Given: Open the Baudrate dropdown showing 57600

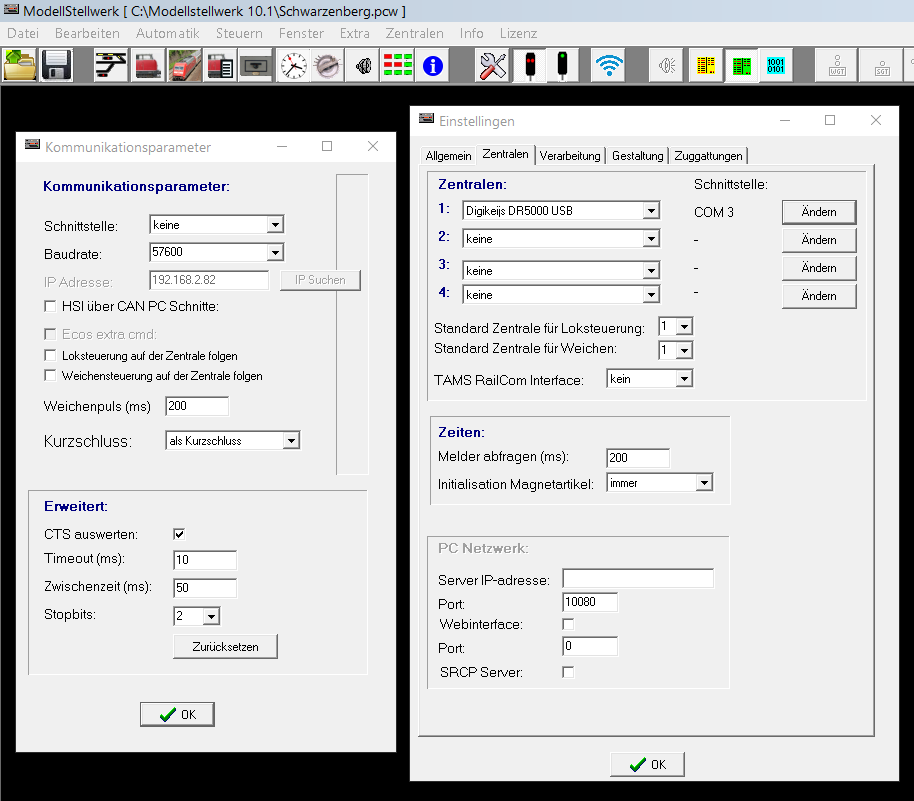Looking at the screenshot, I should (216, 252).
